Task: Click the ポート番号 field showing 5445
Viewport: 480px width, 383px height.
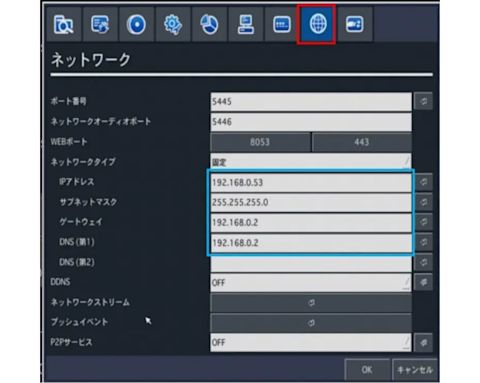Action: tap(311, 101)
